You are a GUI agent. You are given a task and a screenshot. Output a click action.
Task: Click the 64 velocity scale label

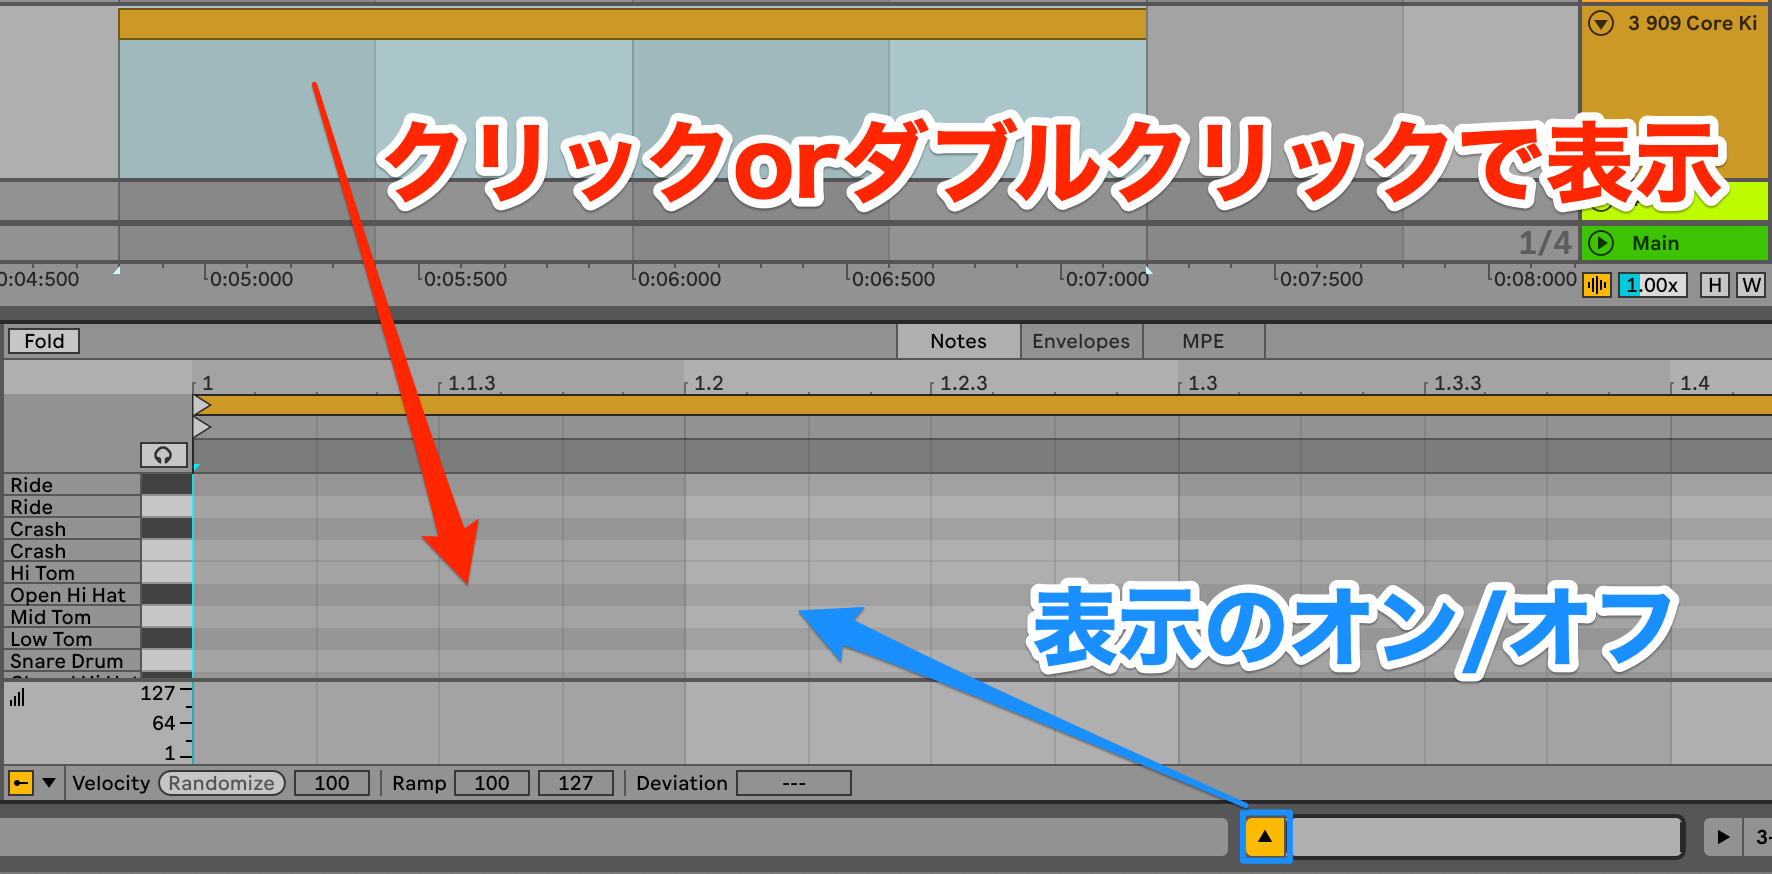coord(163,723)
